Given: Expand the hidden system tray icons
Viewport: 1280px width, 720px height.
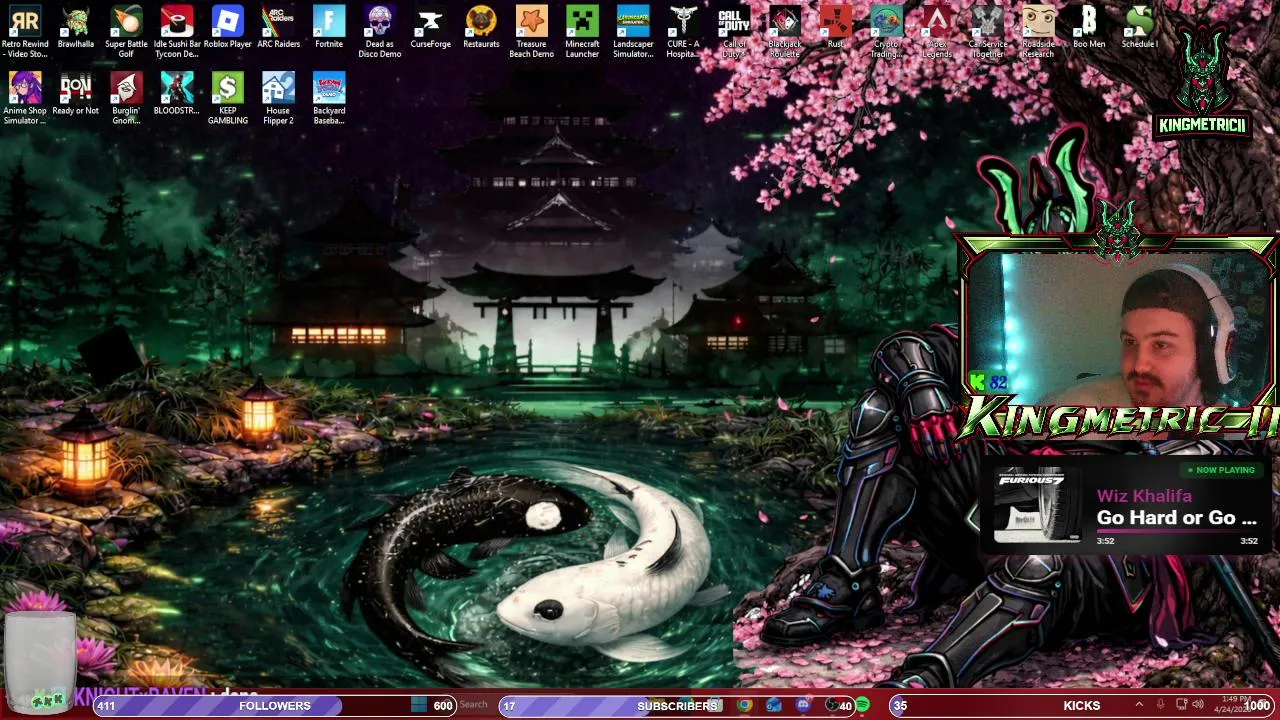Looking at the screenshot, I should click(1139, 705).
